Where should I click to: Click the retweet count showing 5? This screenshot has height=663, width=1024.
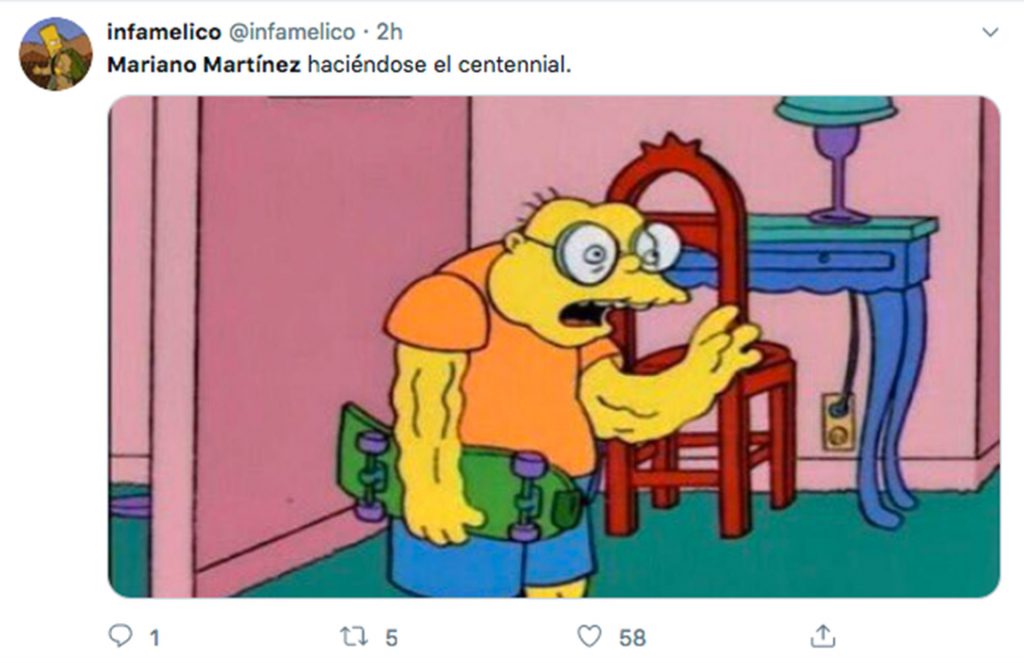[x=391, y=638]
